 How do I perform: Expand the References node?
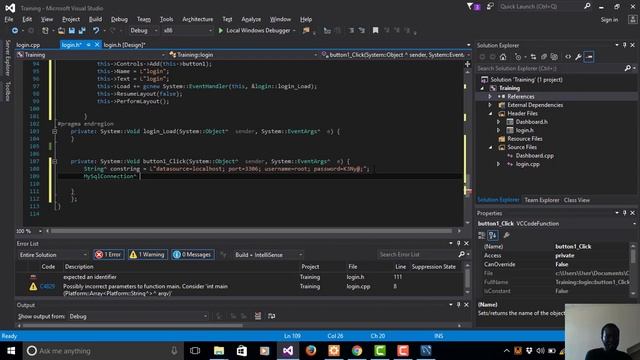point(490,97)
